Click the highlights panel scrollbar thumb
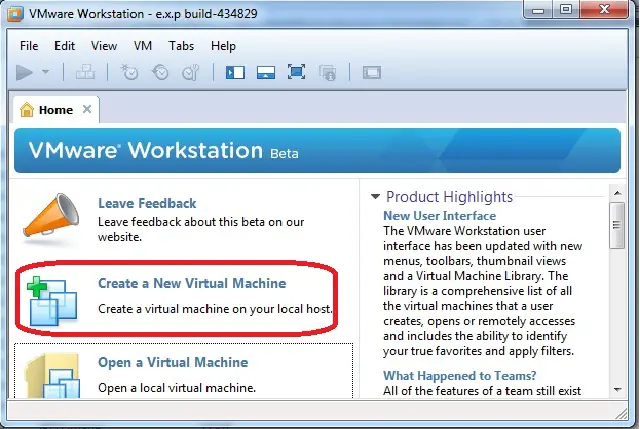The image size is (640, 429). pyautogui.click(x=617, y=225)
